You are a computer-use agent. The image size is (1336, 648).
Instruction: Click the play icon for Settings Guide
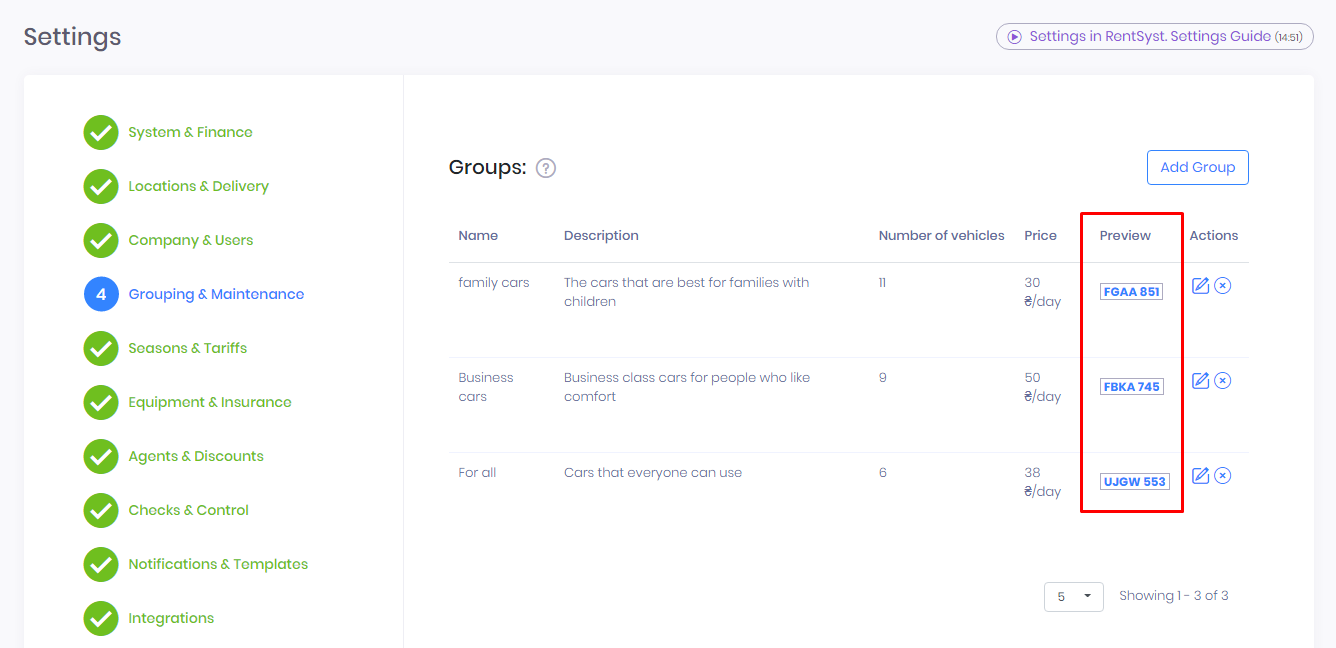(1014, 37)
